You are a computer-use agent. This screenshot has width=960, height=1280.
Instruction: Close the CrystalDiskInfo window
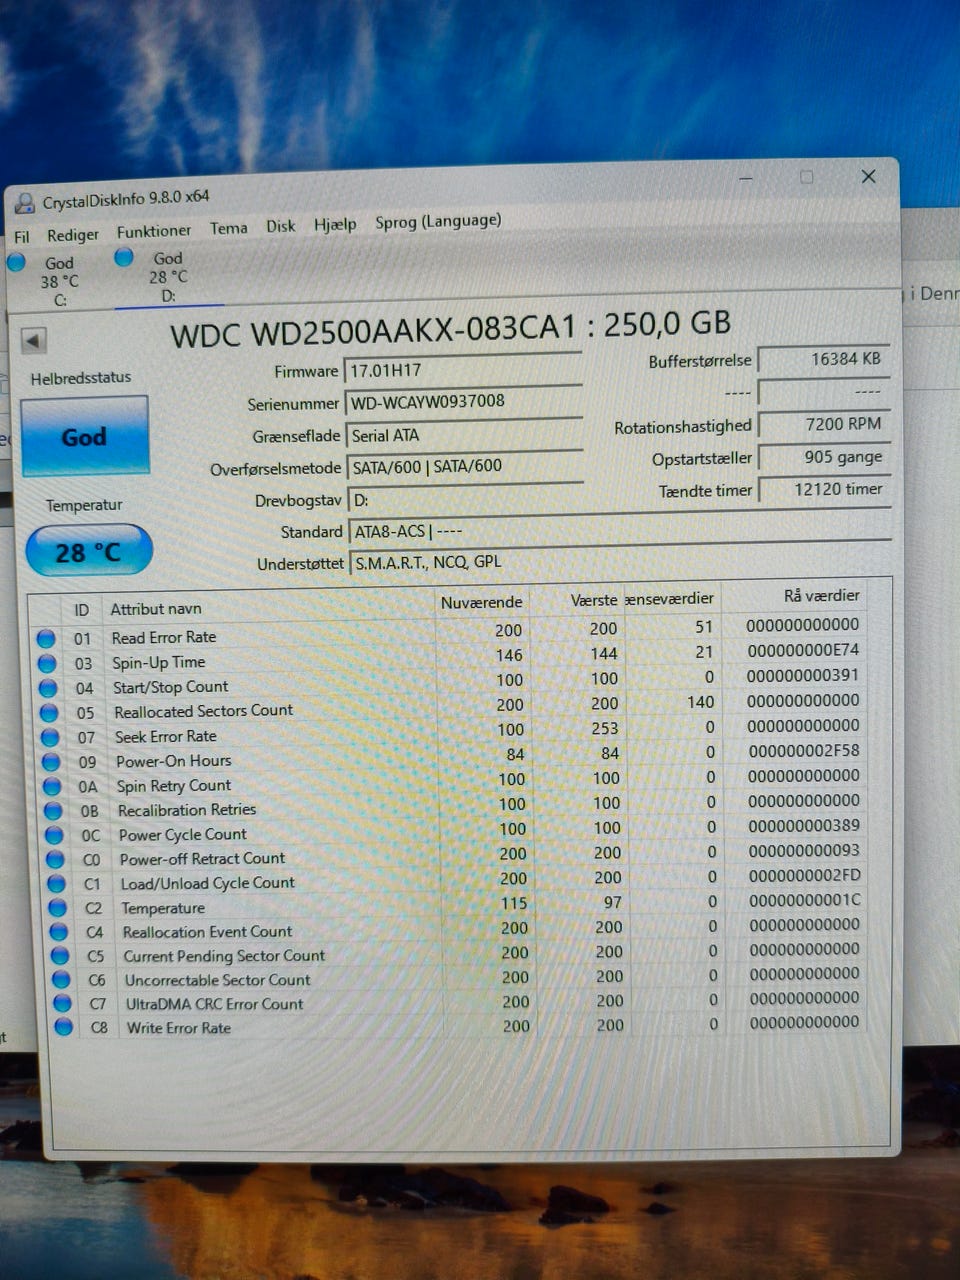point(868,176)
